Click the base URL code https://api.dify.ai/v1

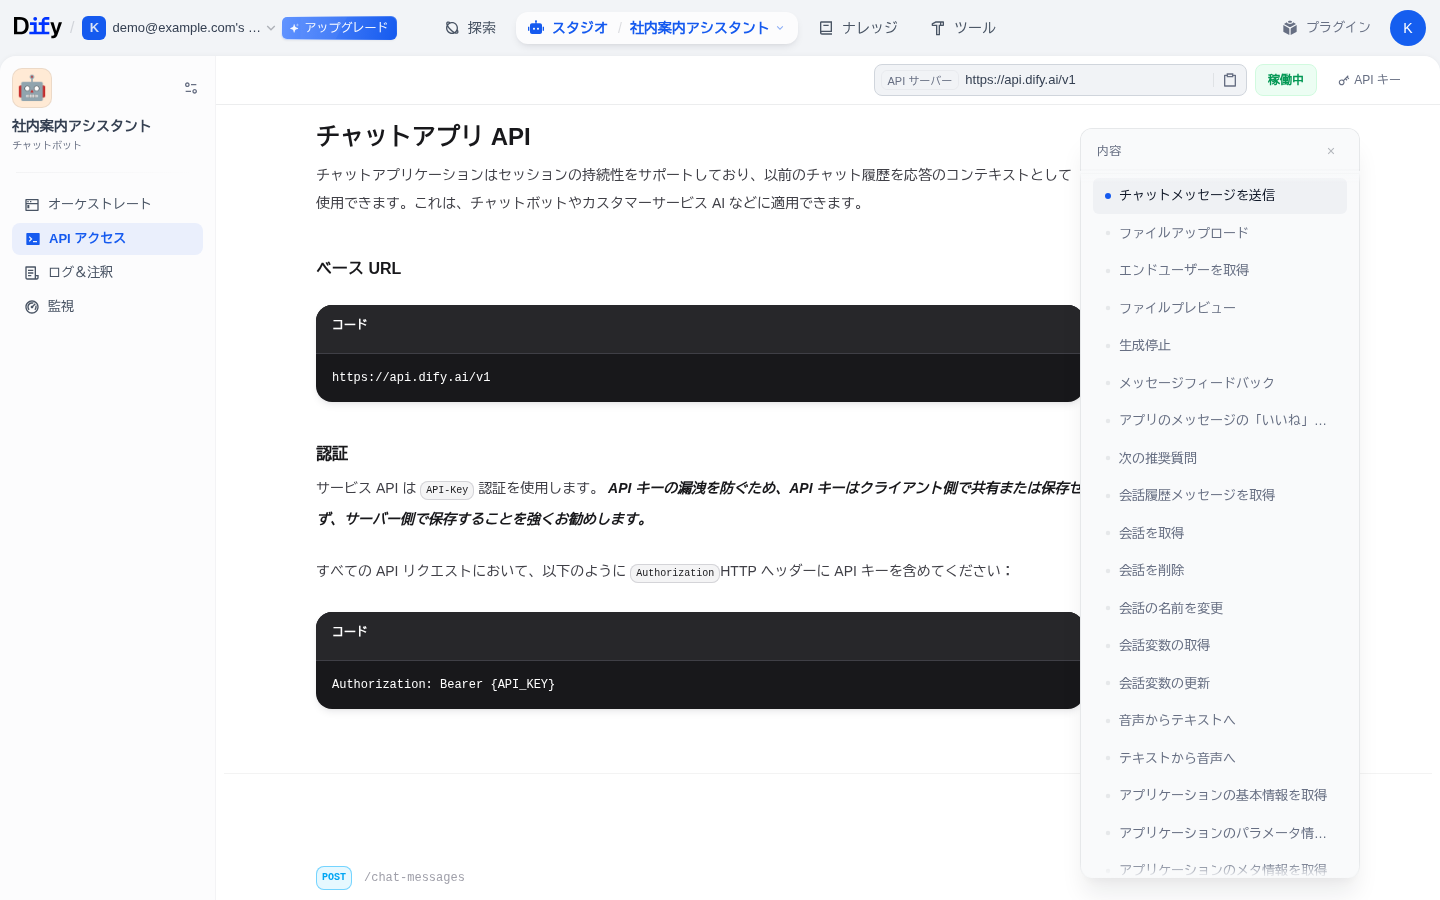pos(411,378)
